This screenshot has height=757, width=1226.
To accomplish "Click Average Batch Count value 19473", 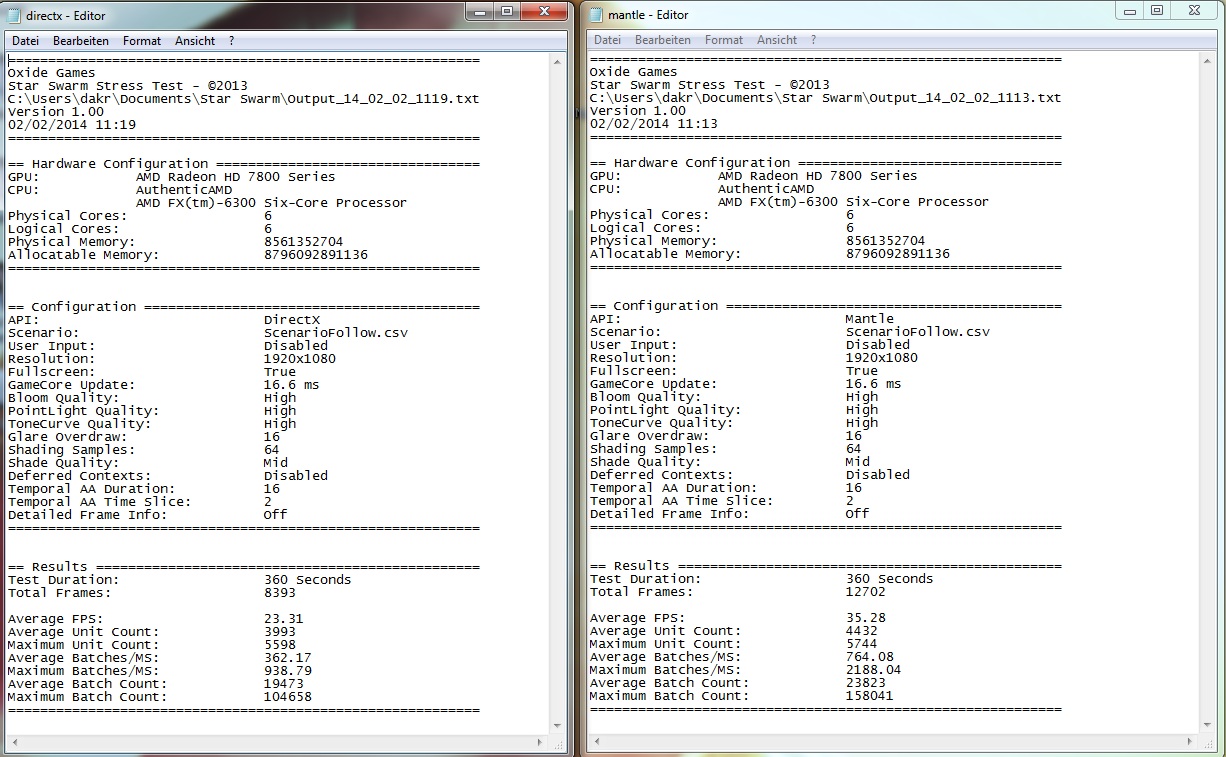I will click(284, 684).
